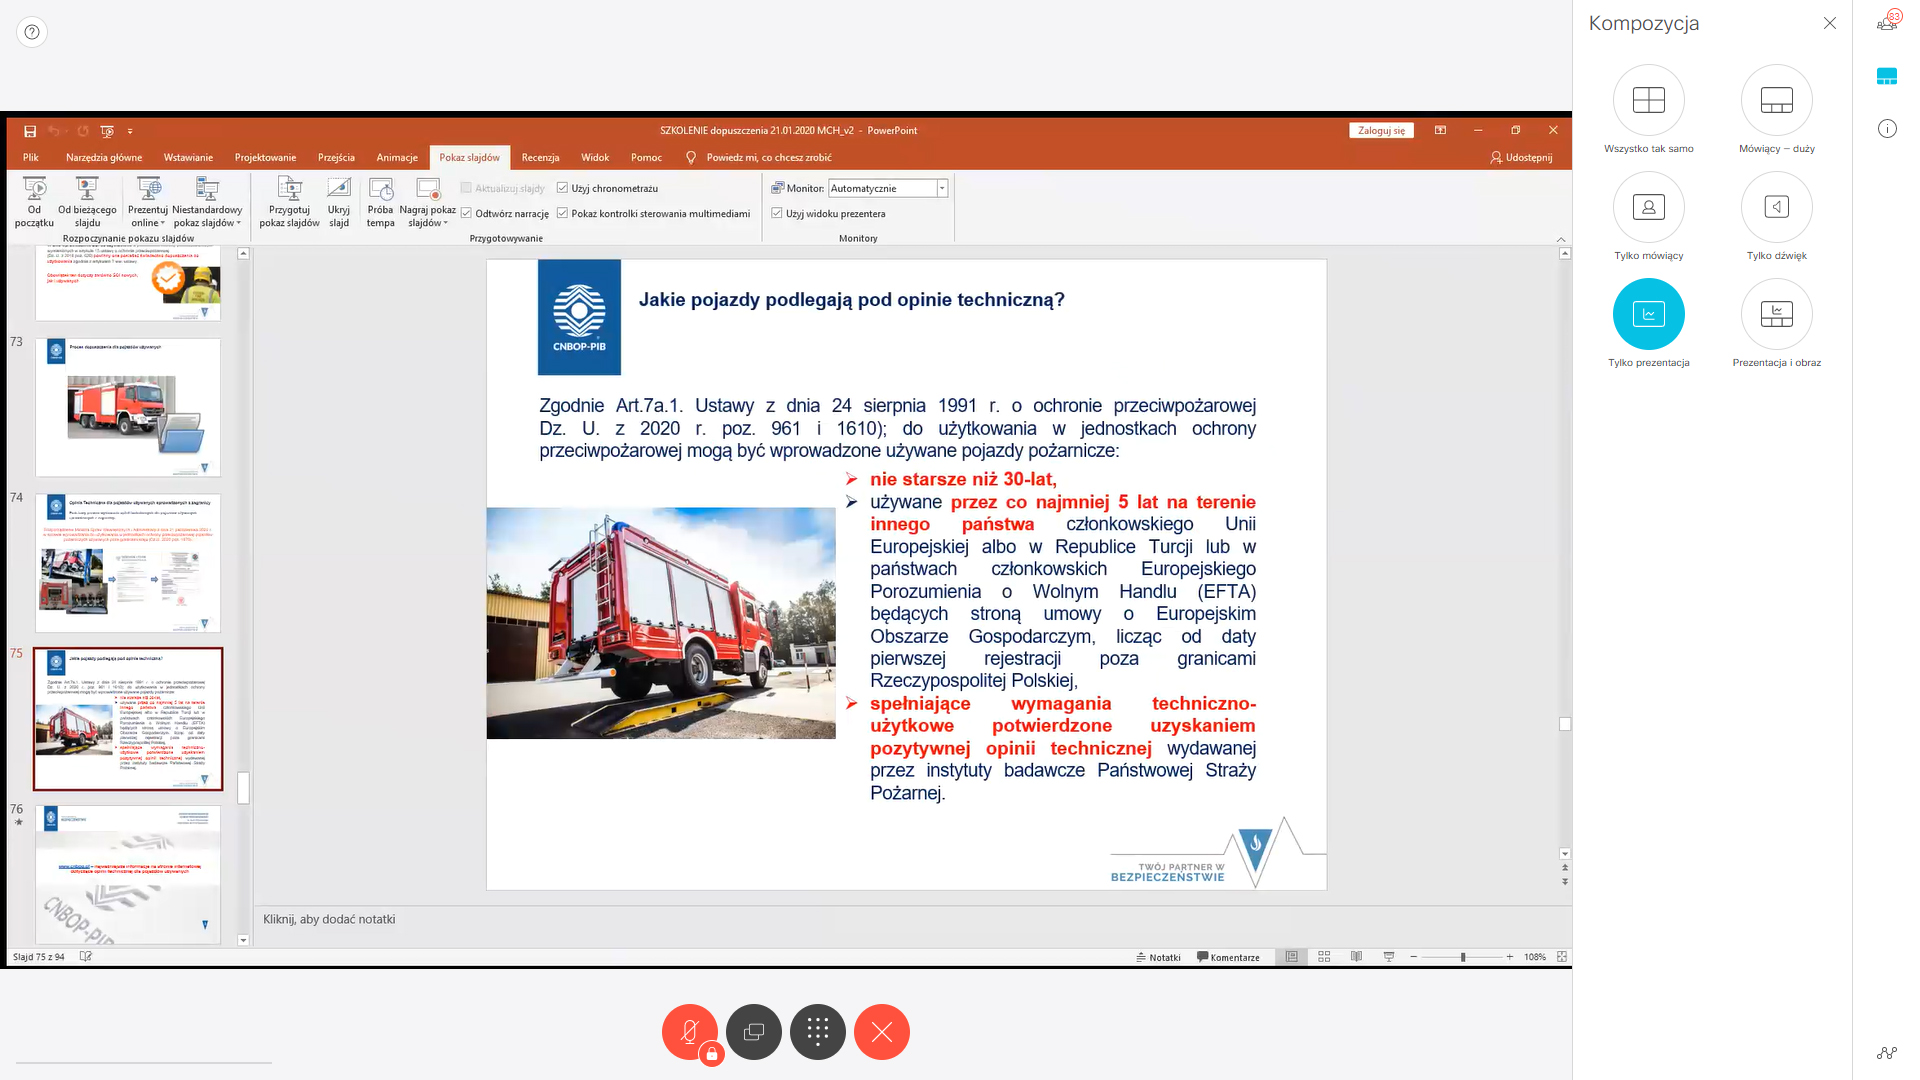Switch to the 'Animacje' ribbon tab

coord(396,157)
